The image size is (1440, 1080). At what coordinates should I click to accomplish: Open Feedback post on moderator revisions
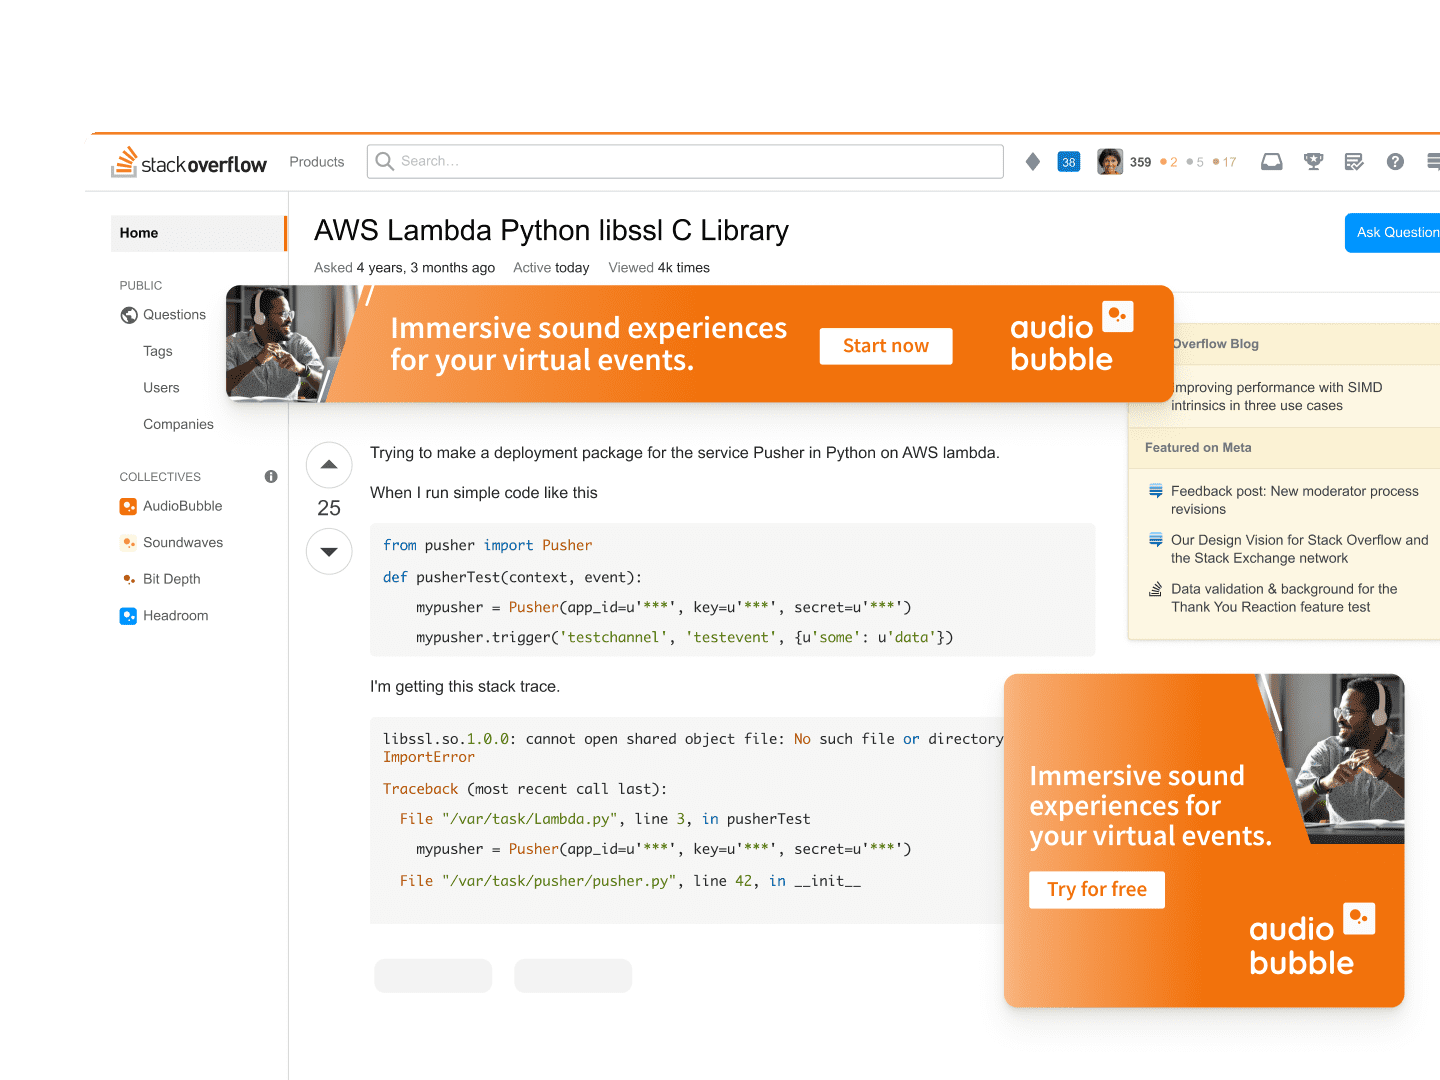click(1295, 500)
